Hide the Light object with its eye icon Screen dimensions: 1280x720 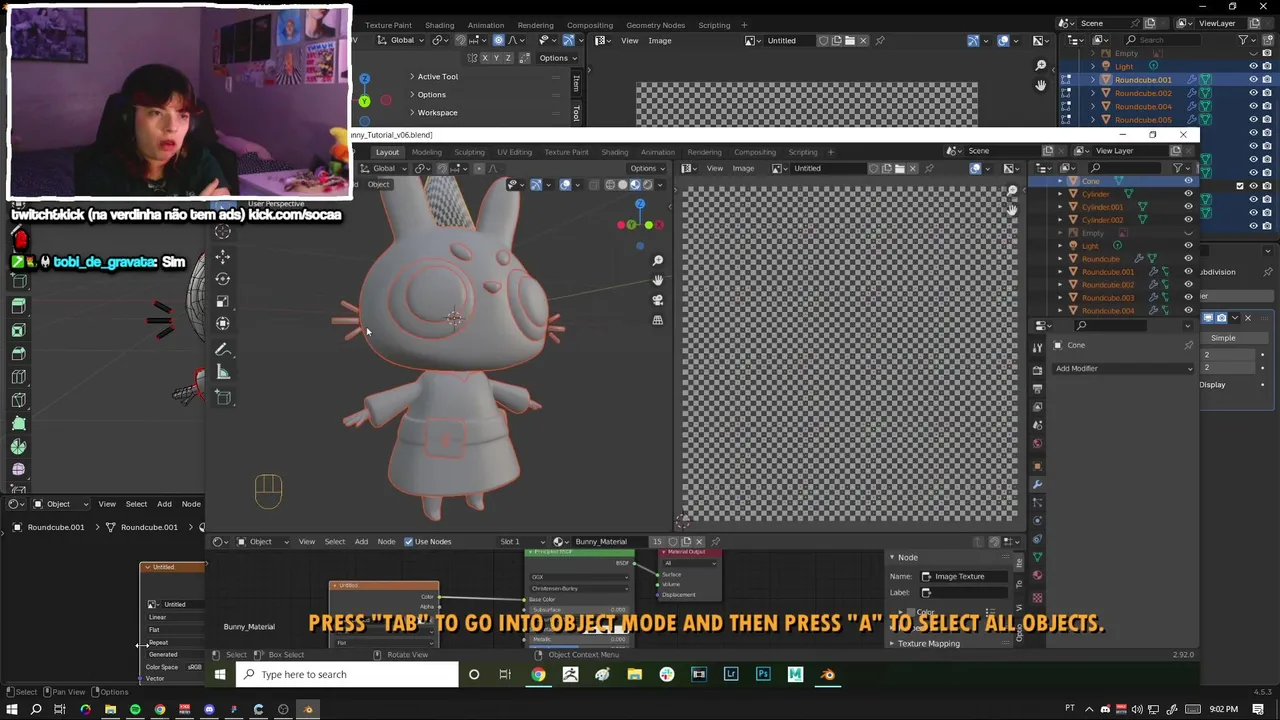1188,246
